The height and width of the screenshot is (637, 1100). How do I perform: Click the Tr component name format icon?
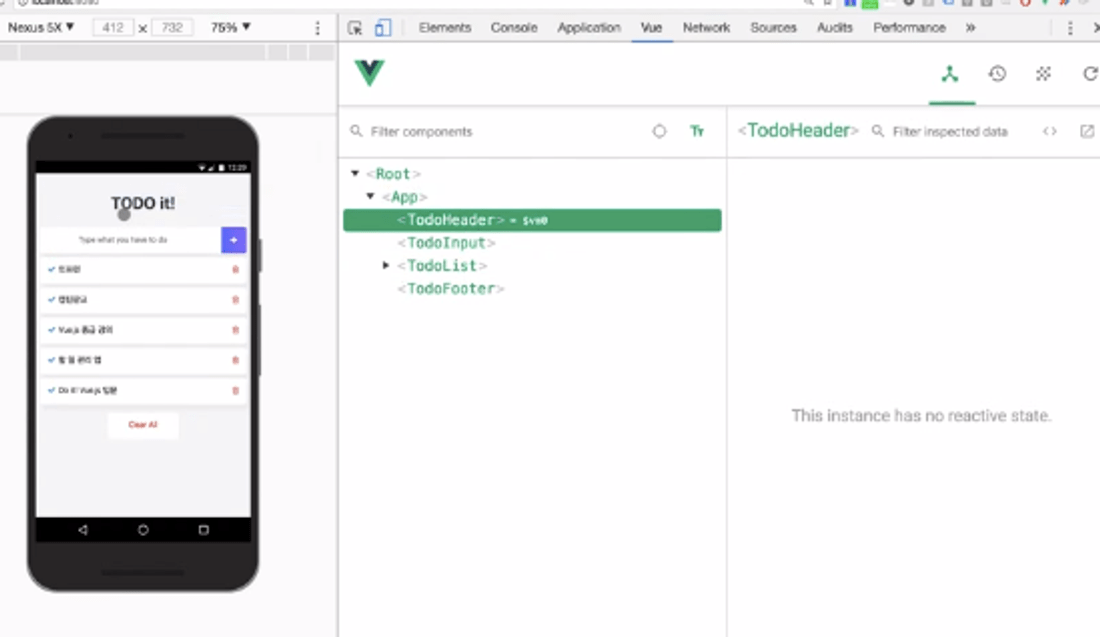[697, 131]
